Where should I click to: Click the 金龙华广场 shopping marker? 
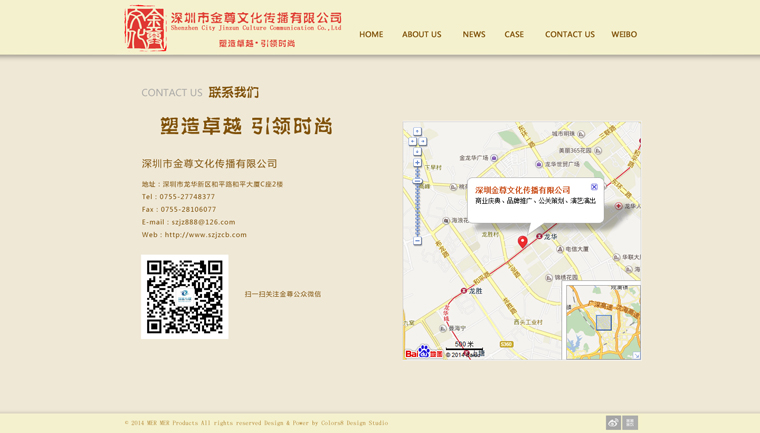pos(494,158)
